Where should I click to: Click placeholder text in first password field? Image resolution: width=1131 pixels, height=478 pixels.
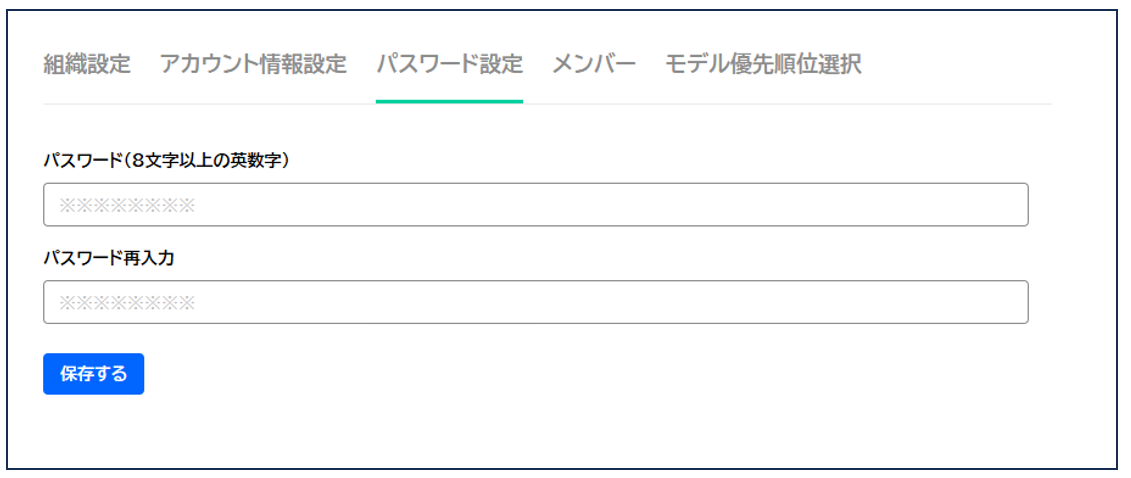pyautogui.click(x=126, y=206)
